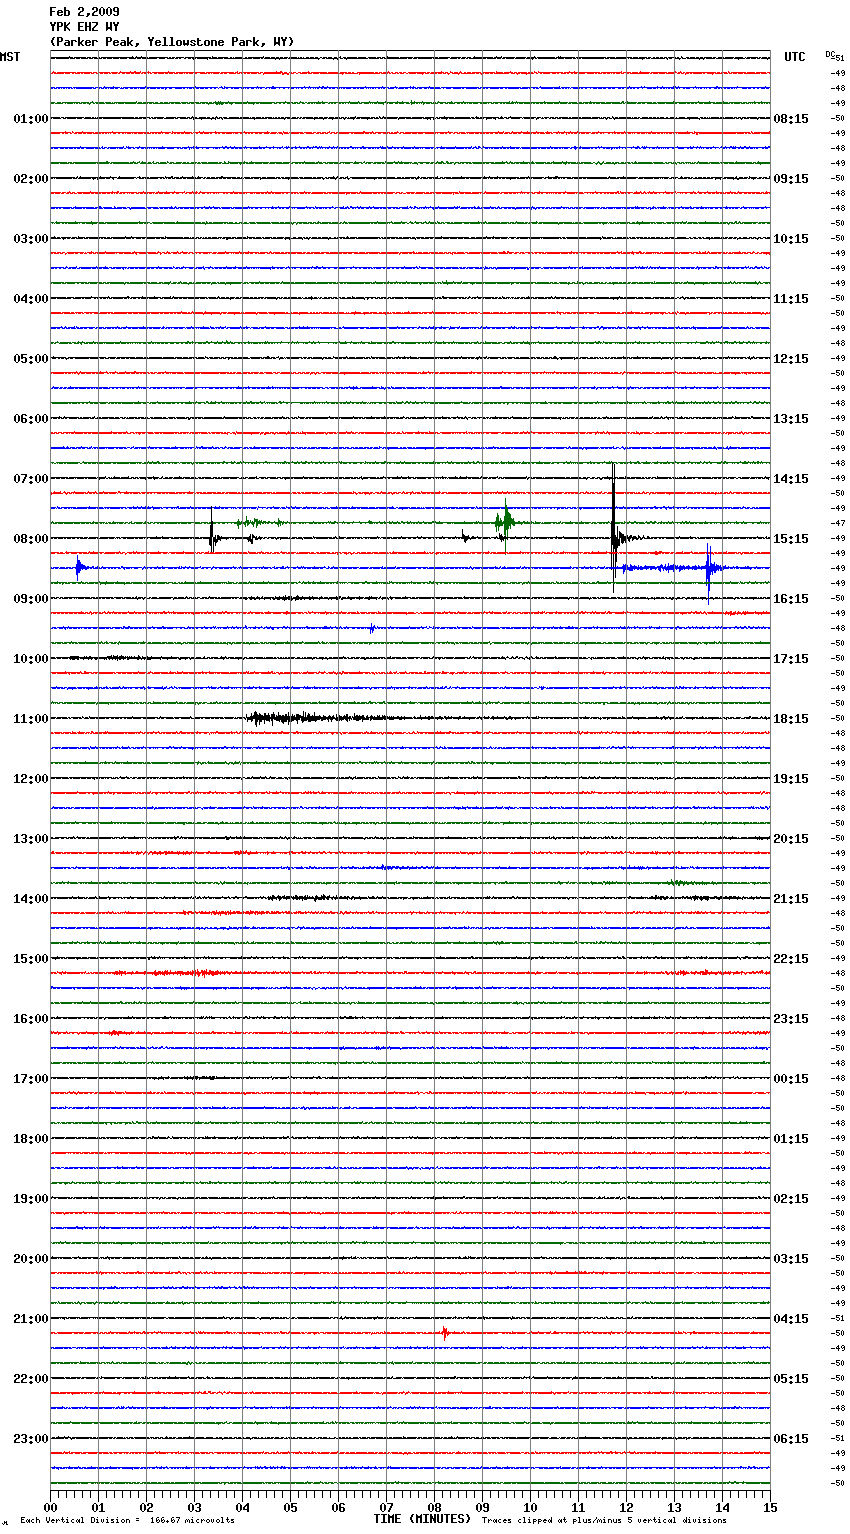Click the black spike on 08:00 trace near minute 03
This screenshot has height=1534, width=850.
click(211, 532)
